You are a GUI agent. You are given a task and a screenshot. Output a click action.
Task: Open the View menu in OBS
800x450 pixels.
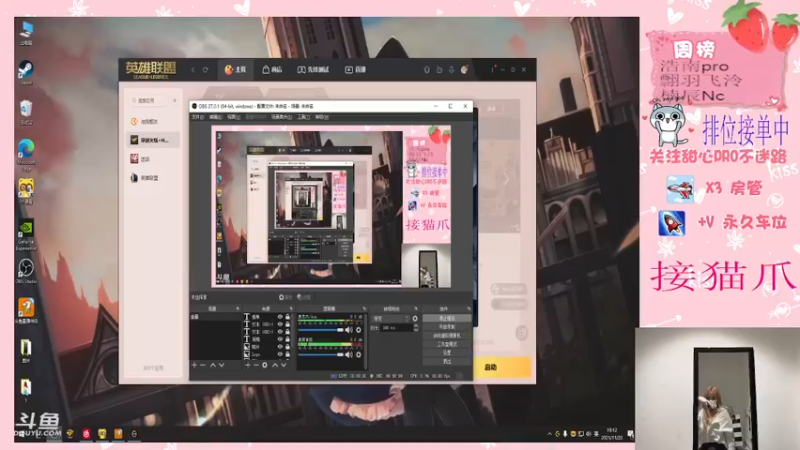(234, 117)
